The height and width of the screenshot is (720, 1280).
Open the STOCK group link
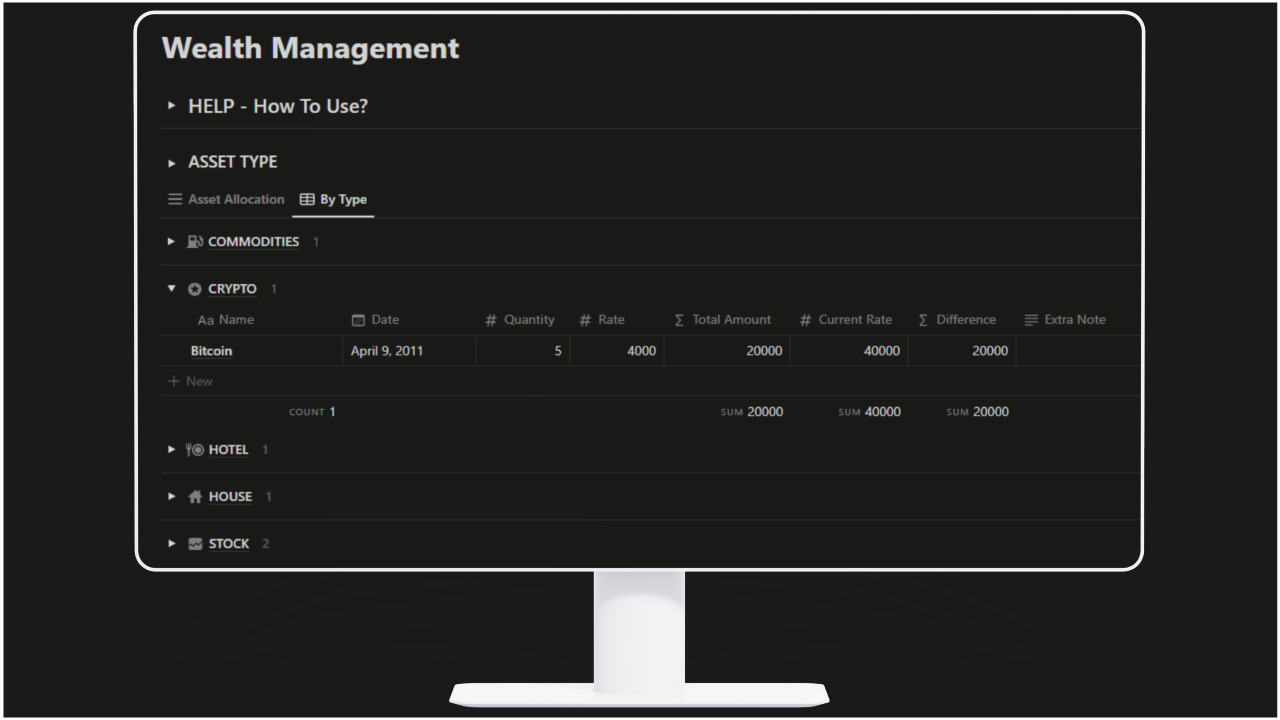coord(229,544)
